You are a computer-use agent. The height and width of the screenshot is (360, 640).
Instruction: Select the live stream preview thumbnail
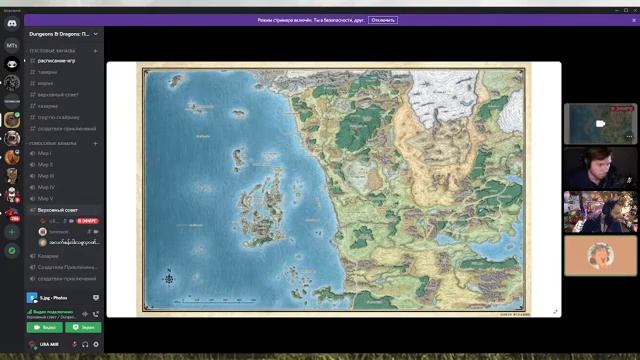point(600,124)
